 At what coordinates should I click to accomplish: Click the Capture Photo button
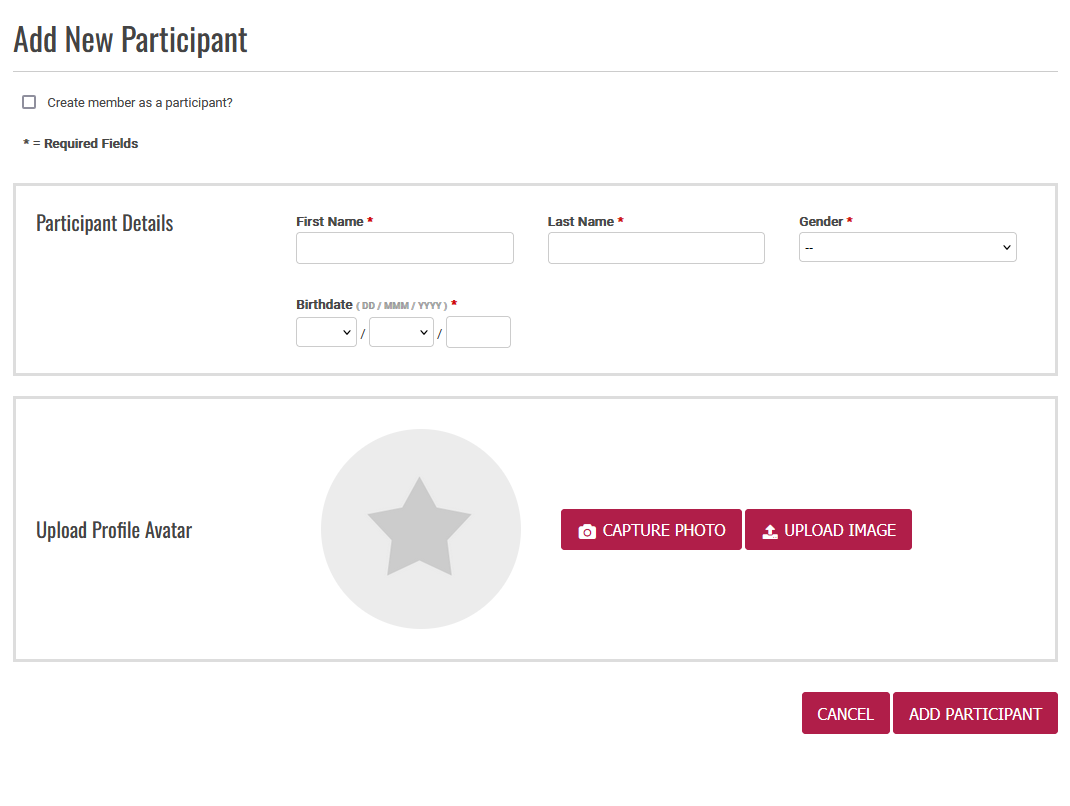tap(651, 529)
